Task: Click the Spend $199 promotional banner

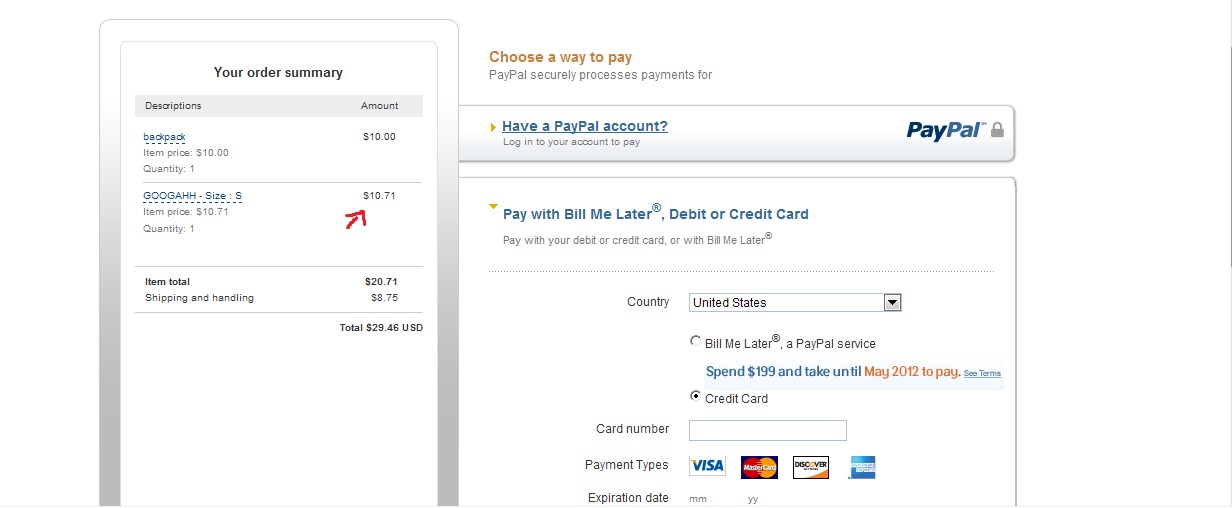Action: tap(832, 371)
